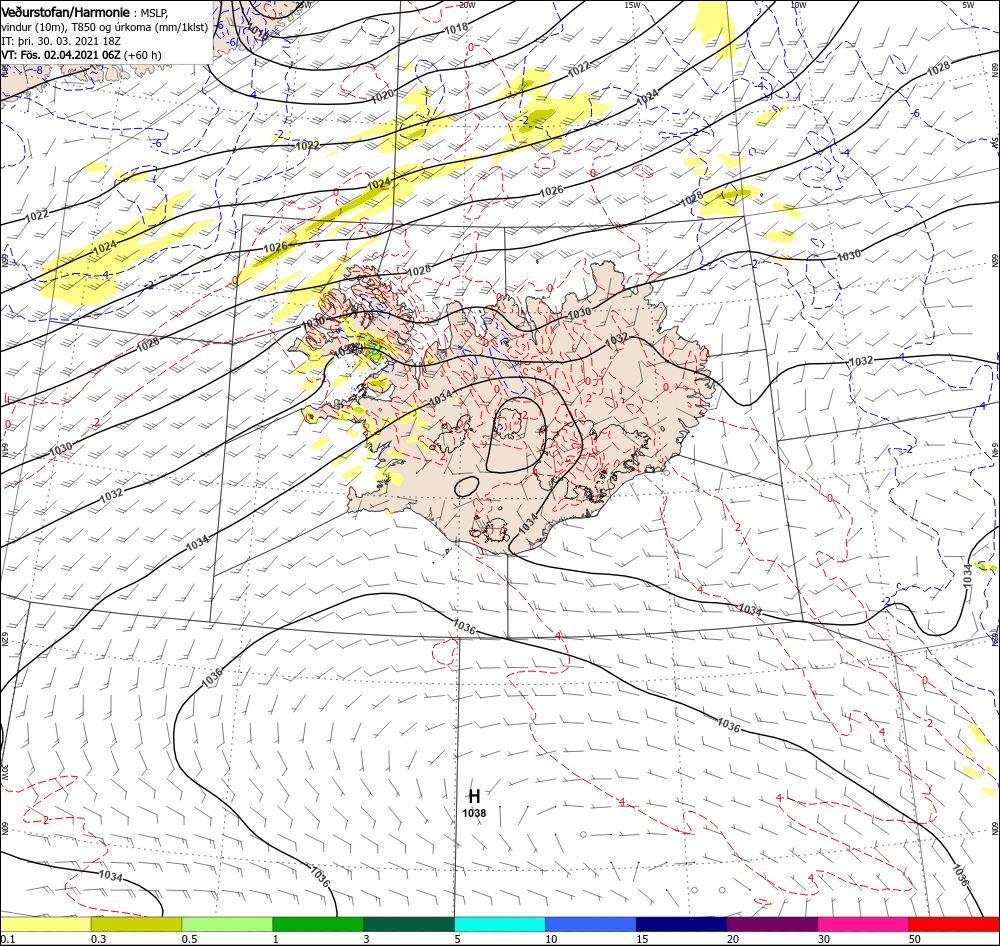Click the legend value label 50
The image size is (1000, 946).
915,939
